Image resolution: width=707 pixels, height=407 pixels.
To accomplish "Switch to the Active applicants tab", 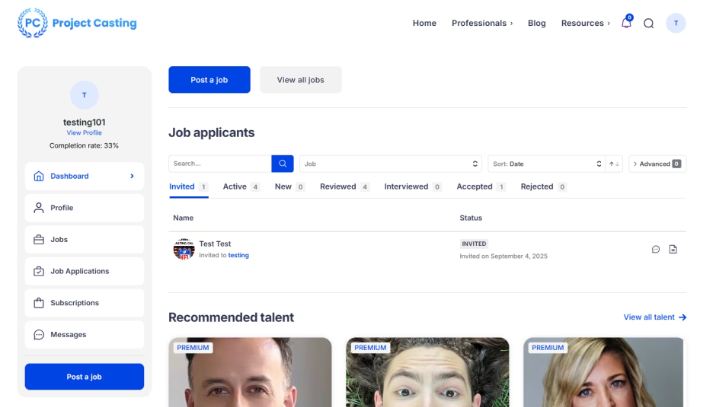I will click(x=240, y=186).
